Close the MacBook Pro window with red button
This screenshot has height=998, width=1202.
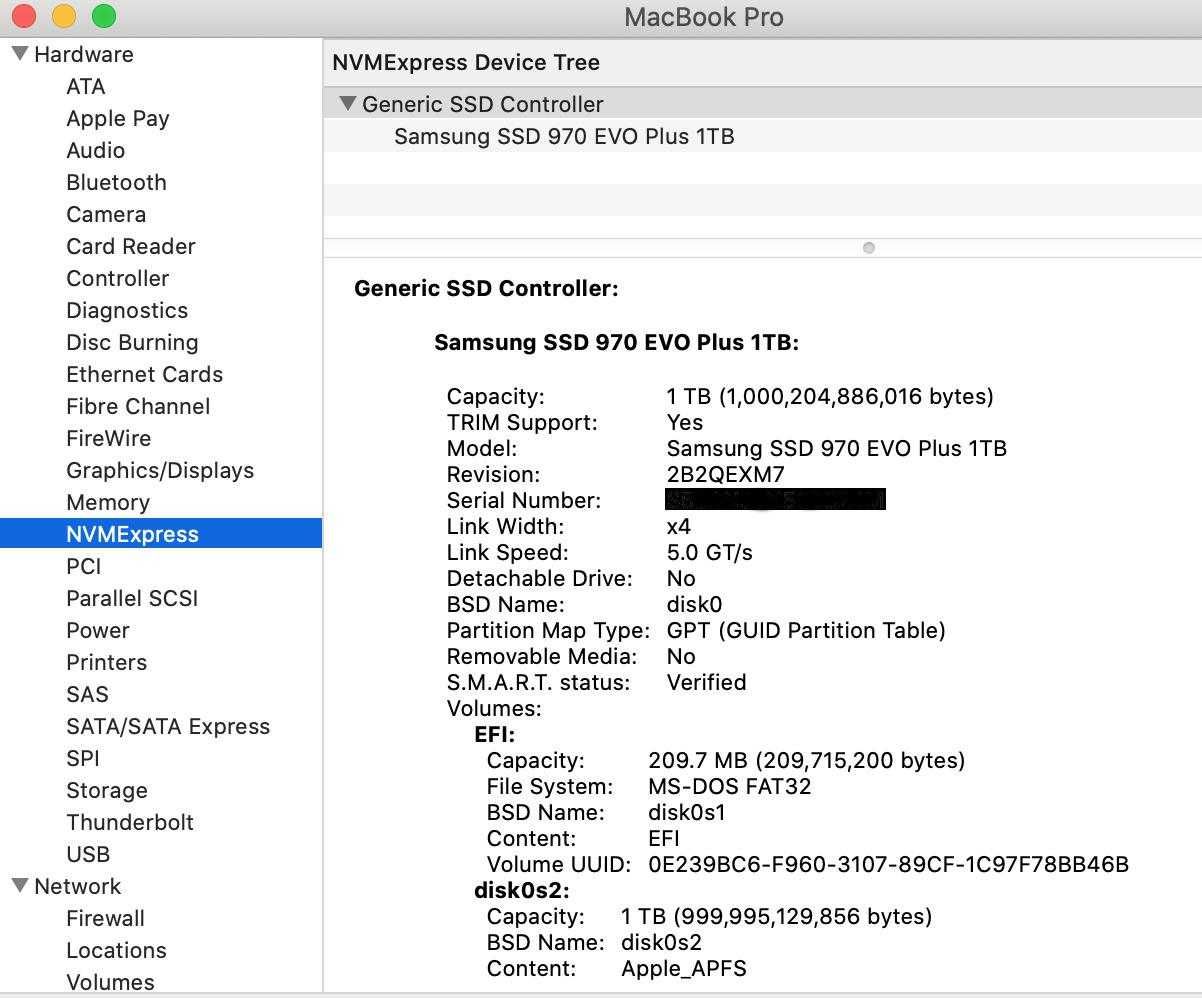[24, 16]
